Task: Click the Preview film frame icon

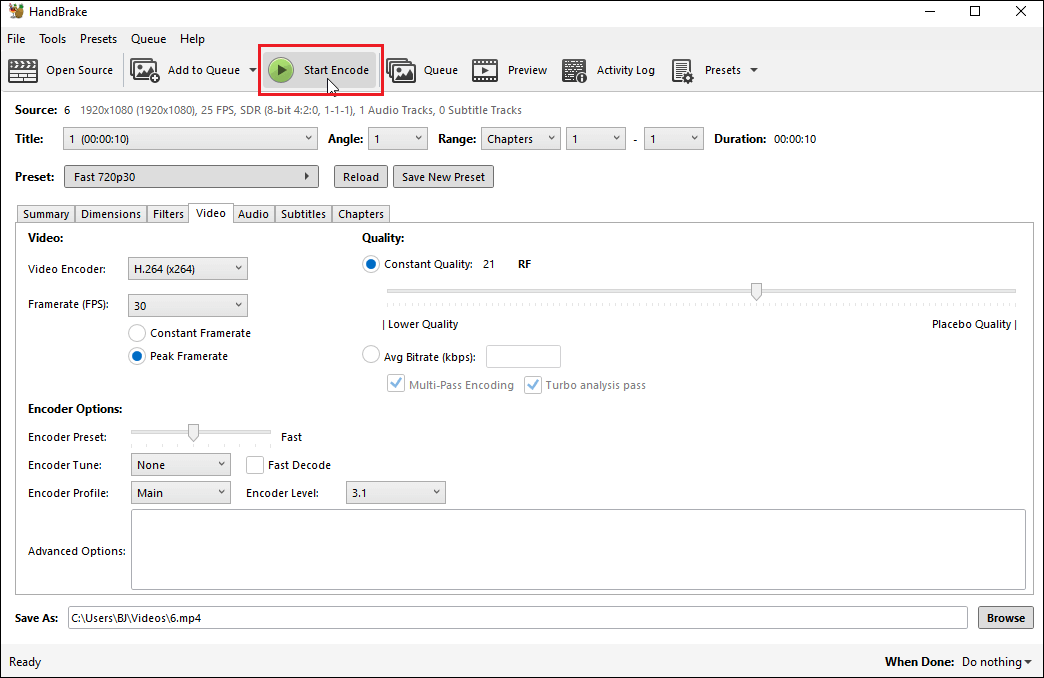Action: (485, 70)
